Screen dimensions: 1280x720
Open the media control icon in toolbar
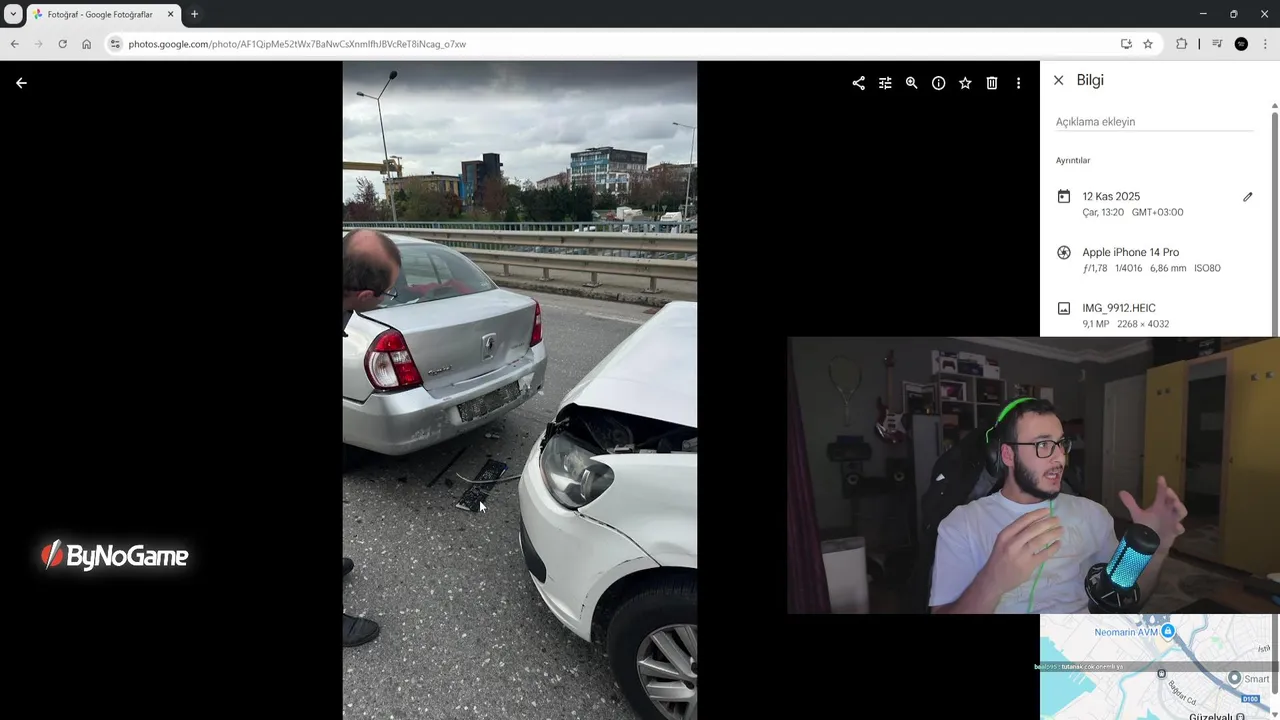(1217, 44)
